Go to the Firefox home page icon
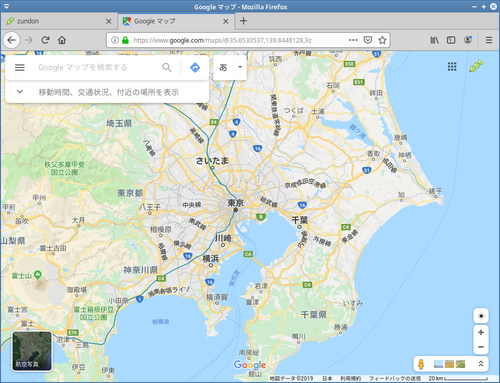Screen dimensions: 500x383 (x=62, y=40)
